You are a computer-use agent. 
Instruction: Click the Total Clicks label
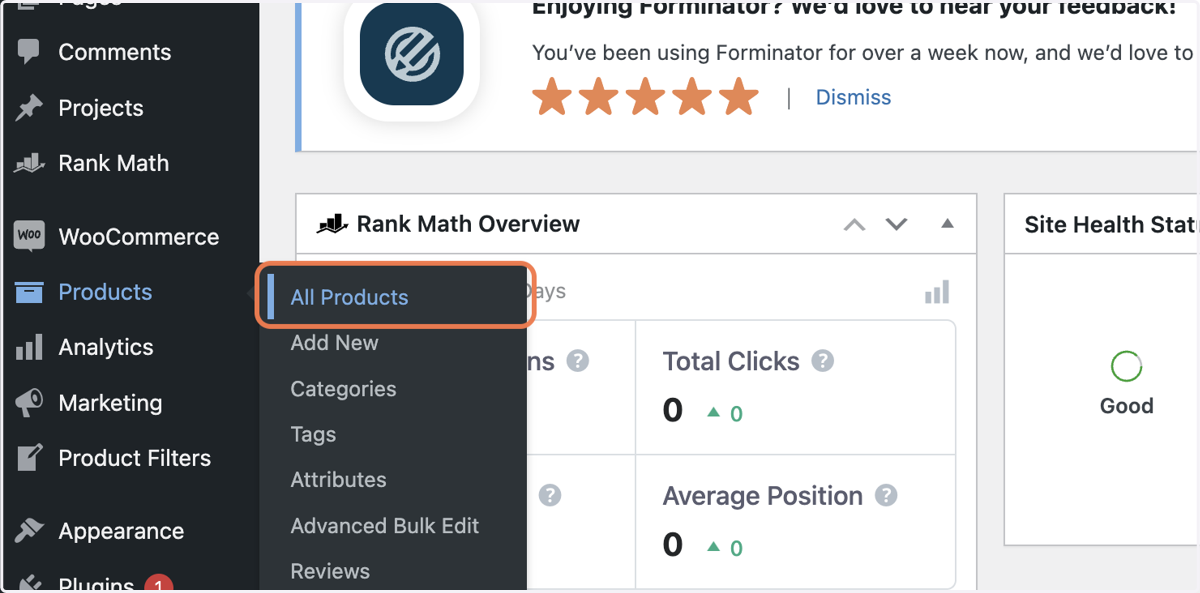(x=731, y=361)
